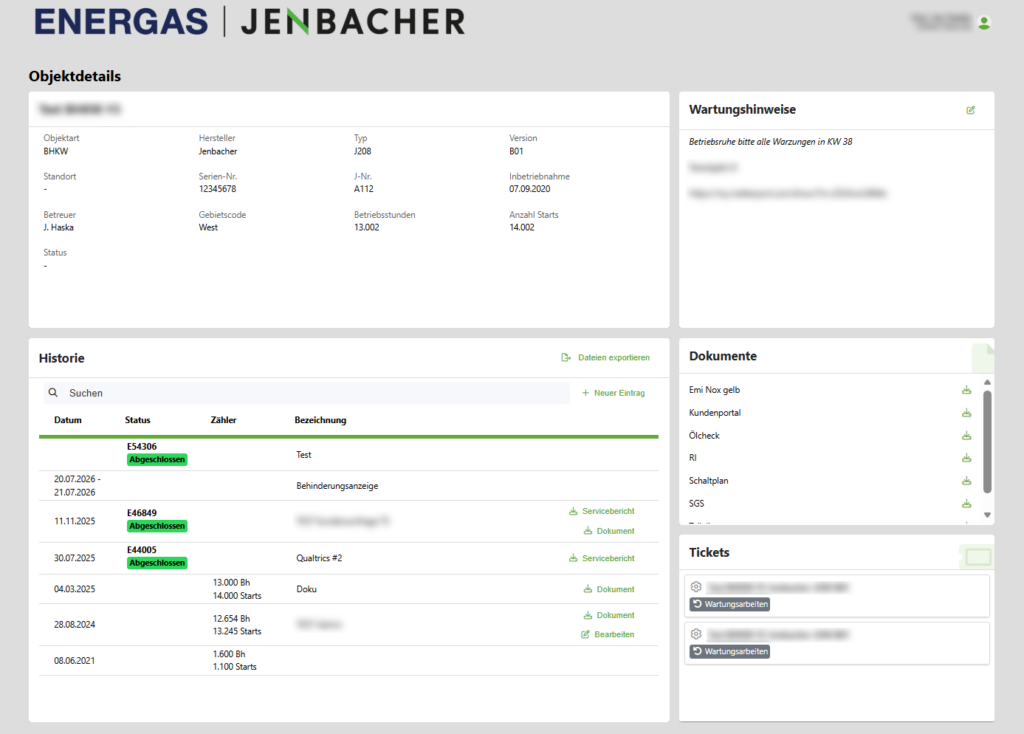Download the Schaltplan document
The height and width of the screenshot is (734, 1024).
(967, 481)
